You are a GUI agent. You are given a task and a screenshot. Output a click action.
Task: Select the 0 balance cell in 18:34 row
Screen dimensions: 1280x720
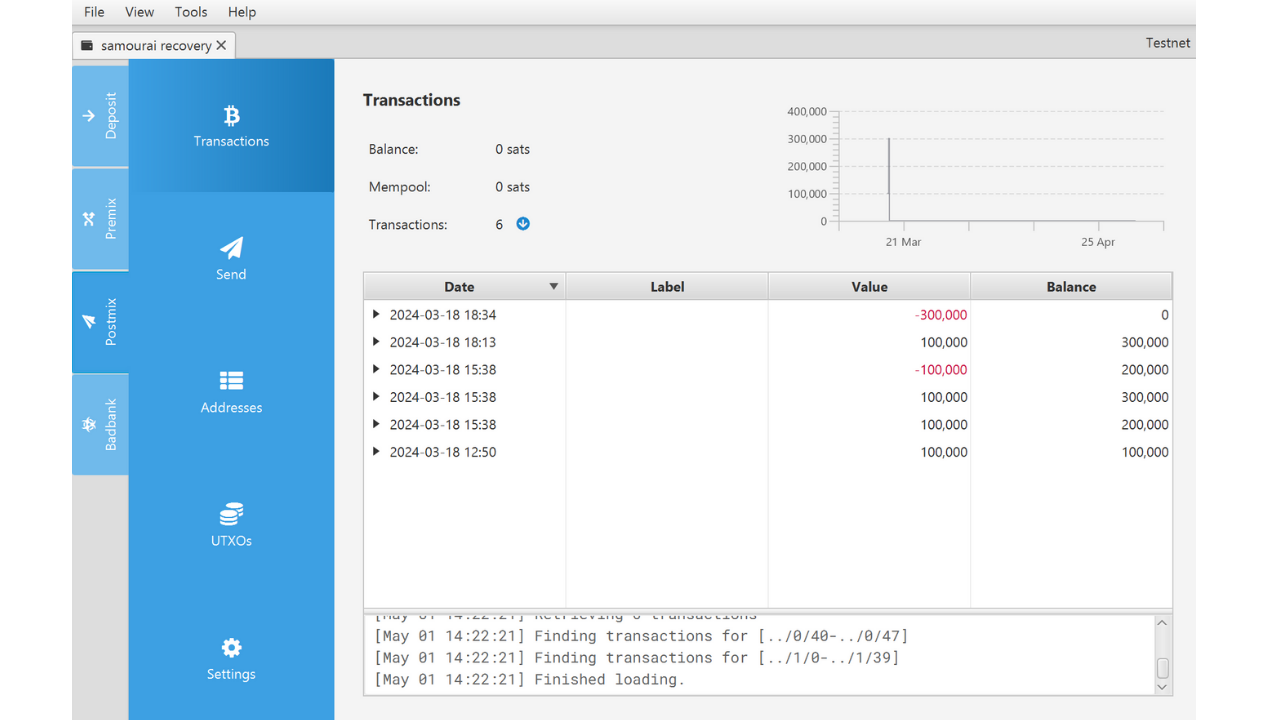click(x=1165, y=314)
